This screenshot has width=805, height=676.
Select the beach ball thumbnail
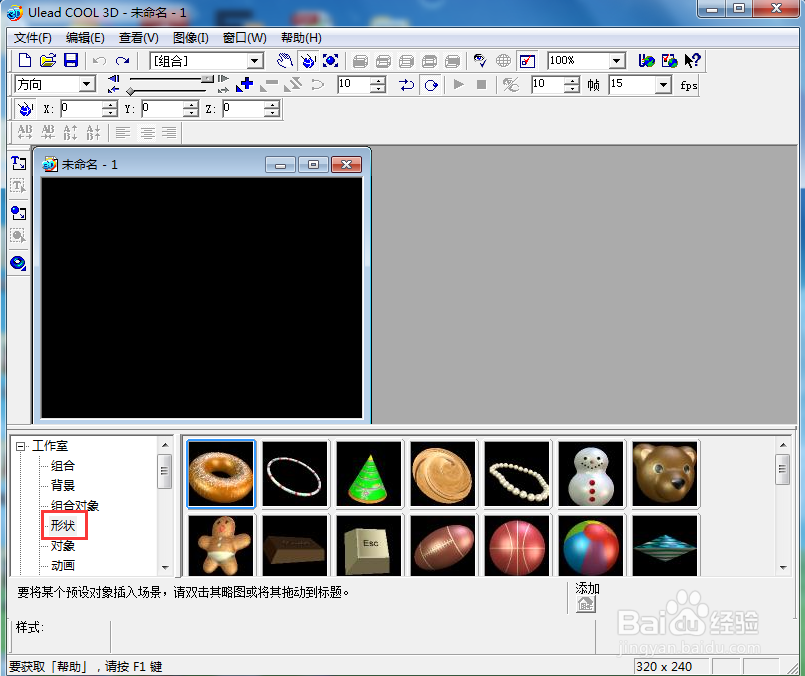pos(591,545)
